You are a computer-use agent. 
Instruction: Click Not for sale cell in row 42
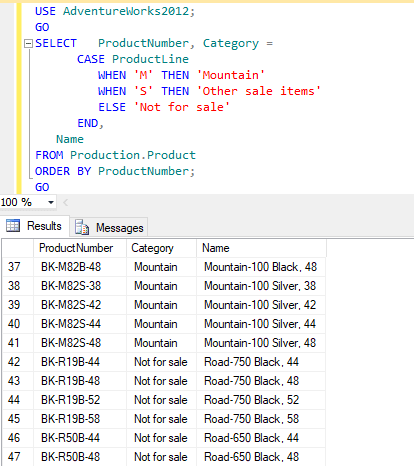(x=161, y=362)
